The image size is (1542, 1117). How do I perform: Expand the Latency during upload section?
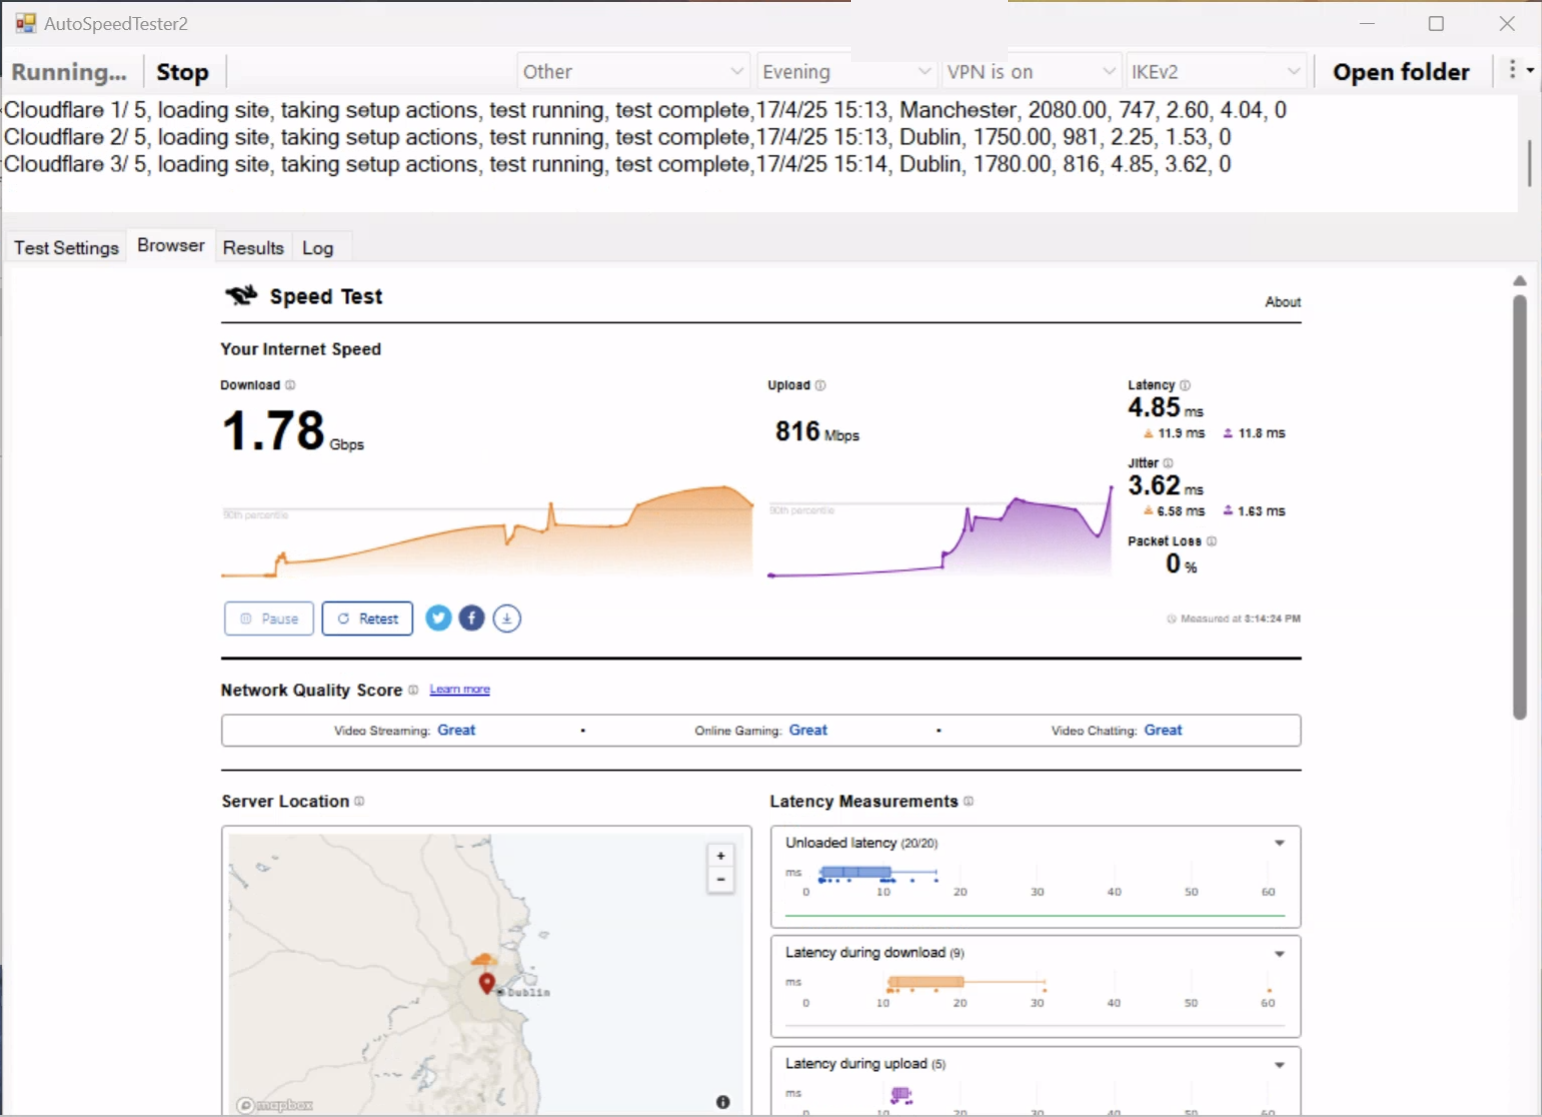(x=1279, y=1065)
